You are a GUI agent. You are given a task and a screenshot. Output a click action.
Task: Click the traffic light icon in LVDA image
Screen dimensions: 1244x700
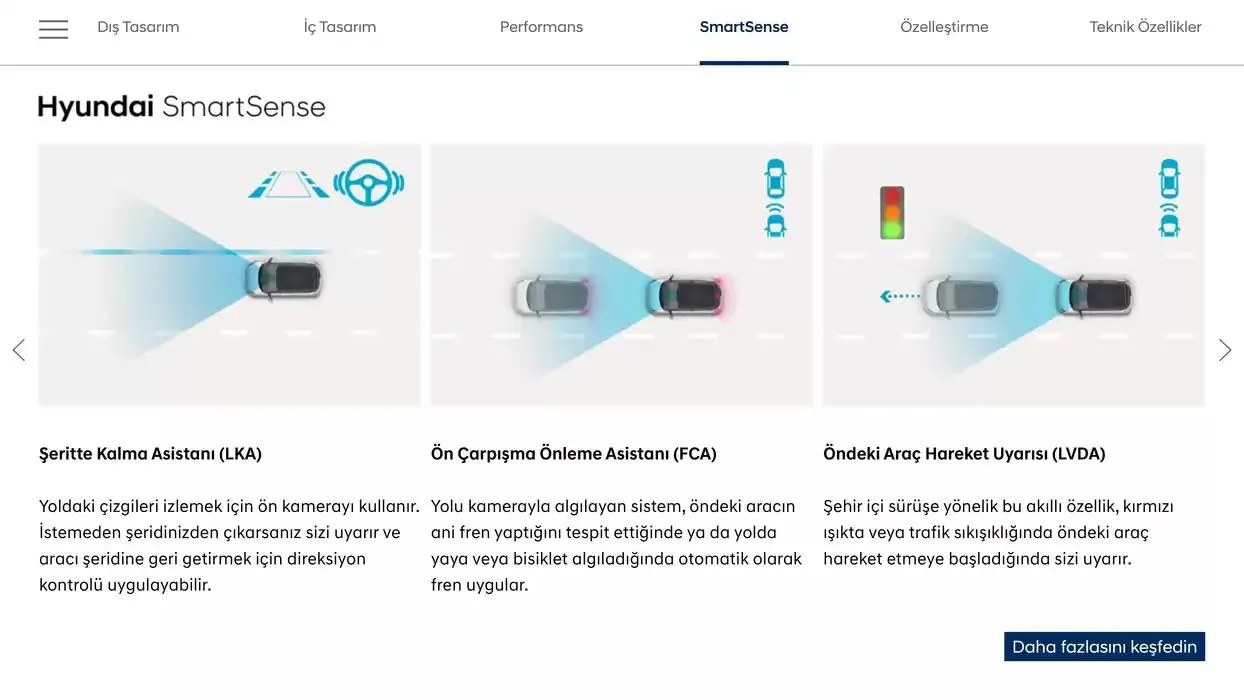(x=891, y=212)
